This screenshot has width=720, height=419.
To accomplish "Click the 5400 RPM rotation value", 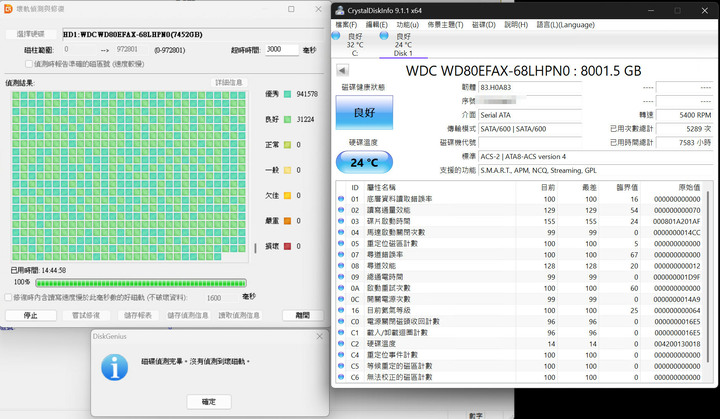I will click(684, 115).
